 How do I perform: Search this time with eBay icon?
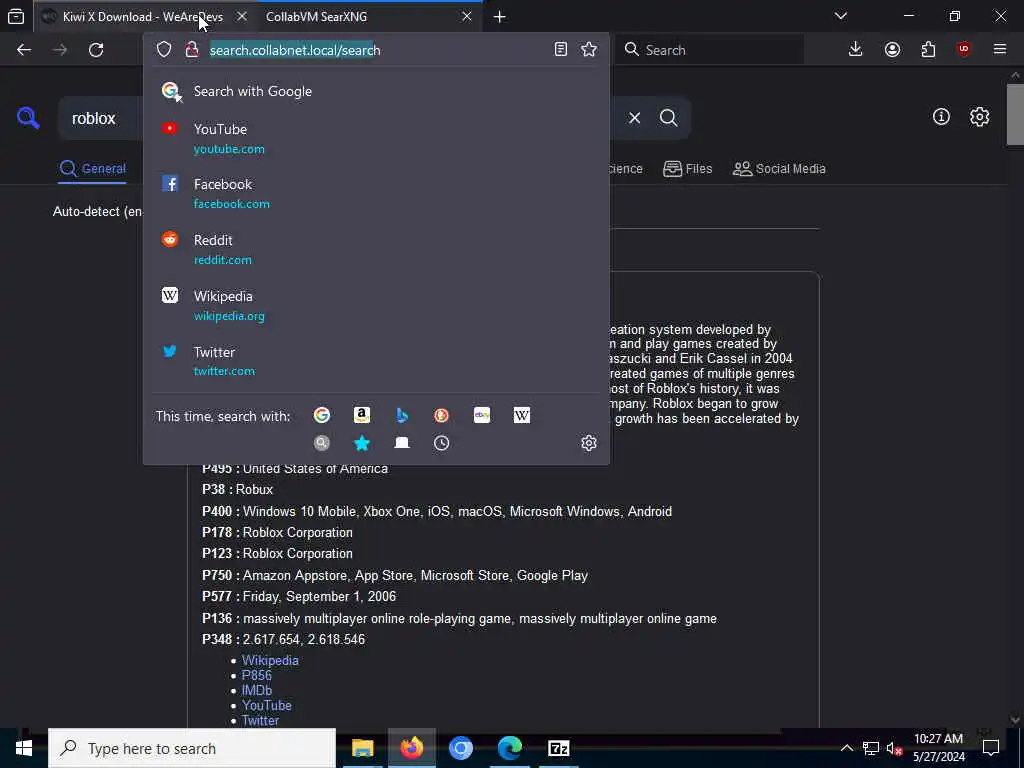[x=482, y=415]
